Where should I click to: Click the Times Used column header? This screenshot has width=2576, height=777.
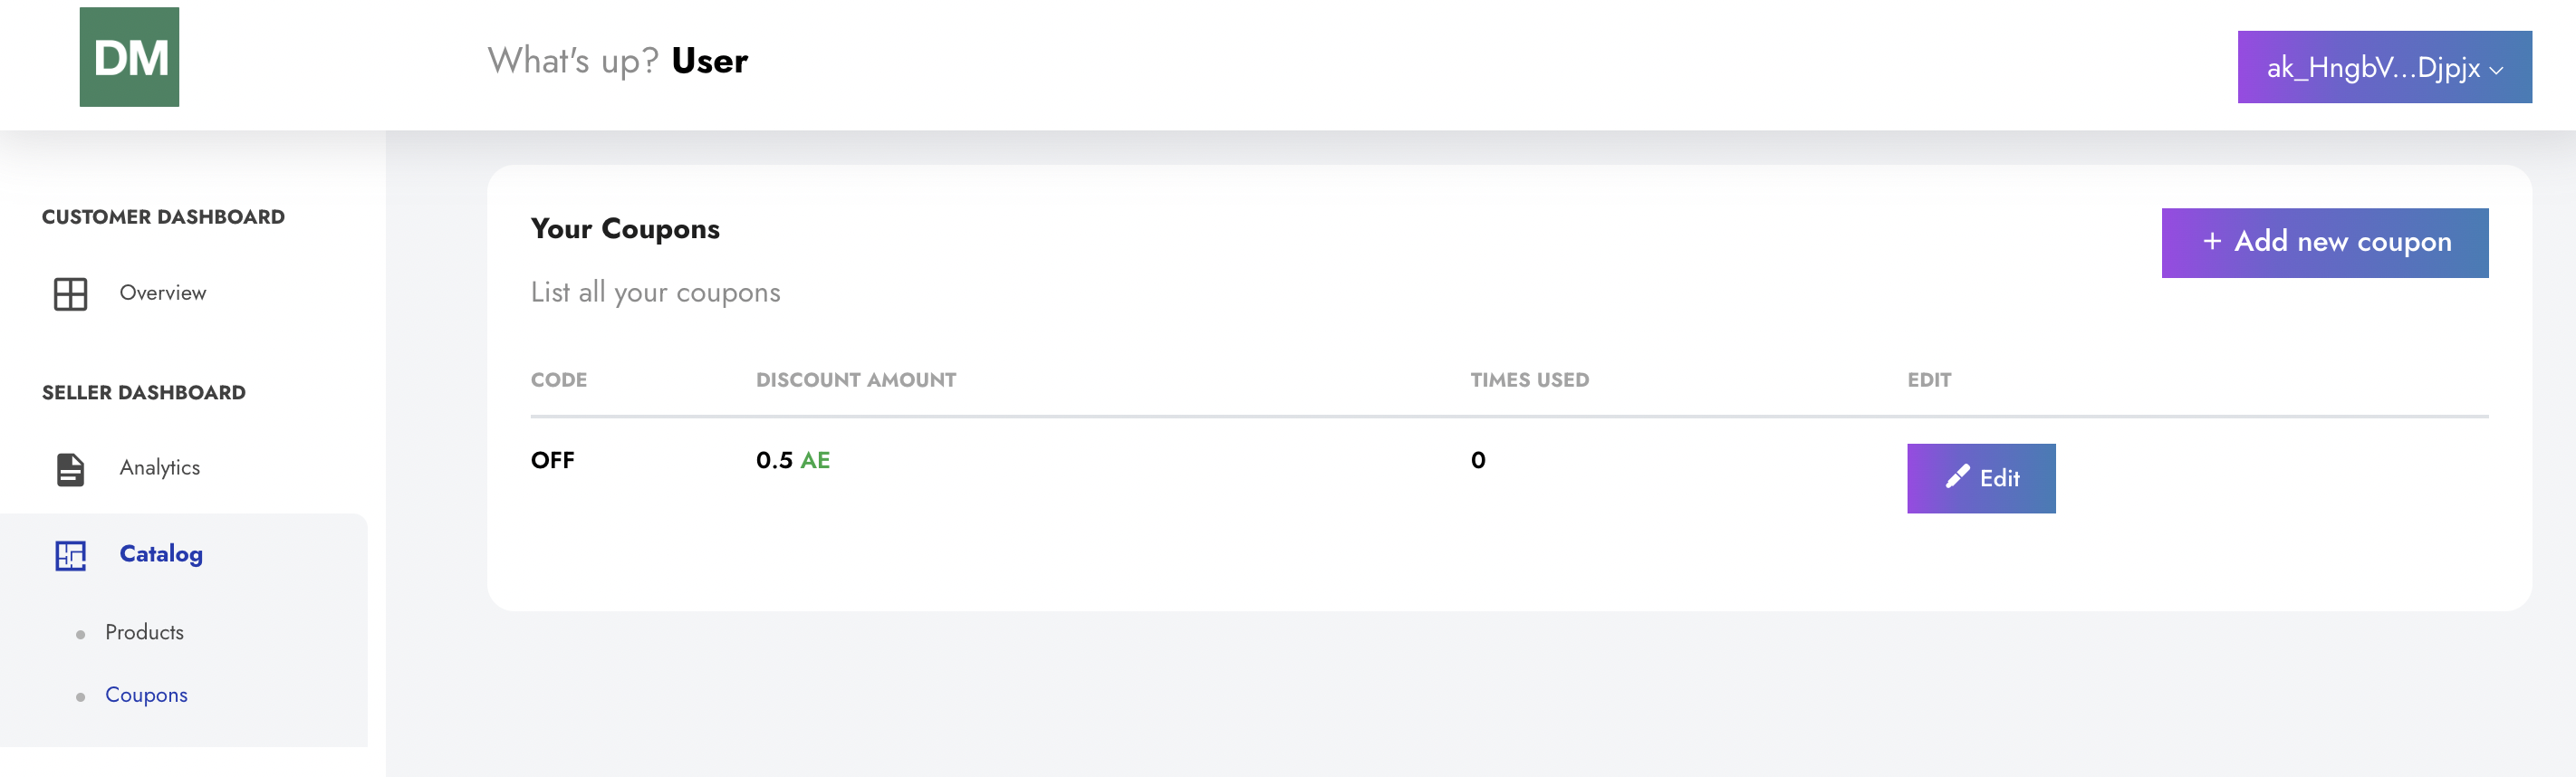[1529, 380]
